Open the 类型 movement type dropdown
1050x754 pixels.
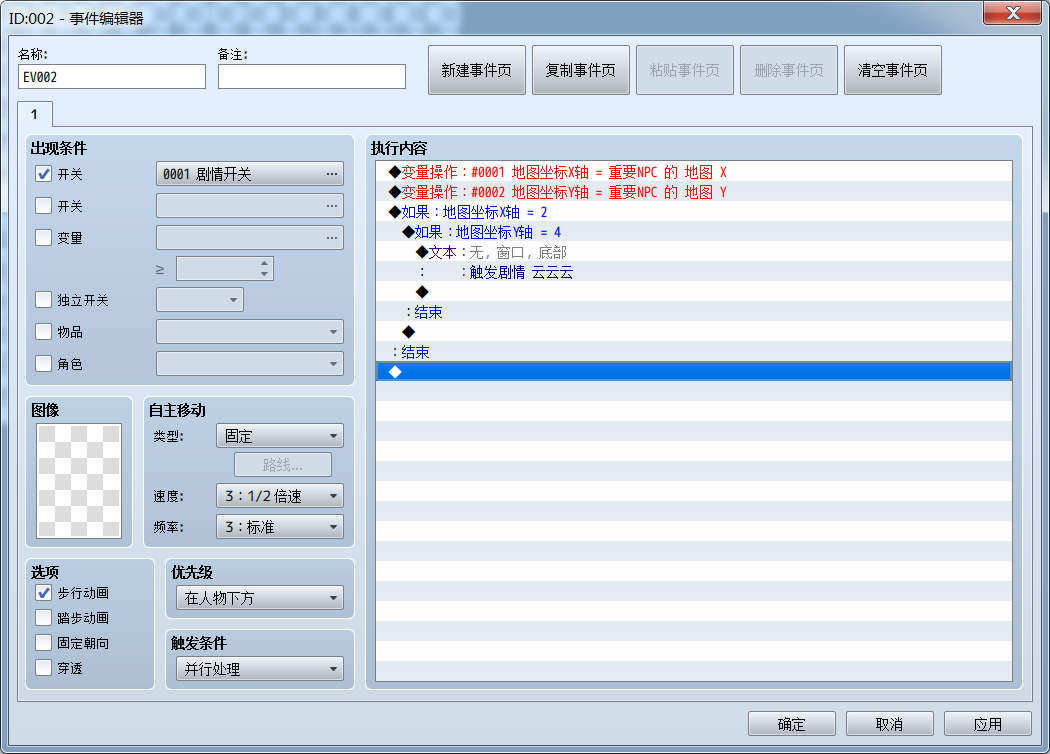tap(280, 436)
